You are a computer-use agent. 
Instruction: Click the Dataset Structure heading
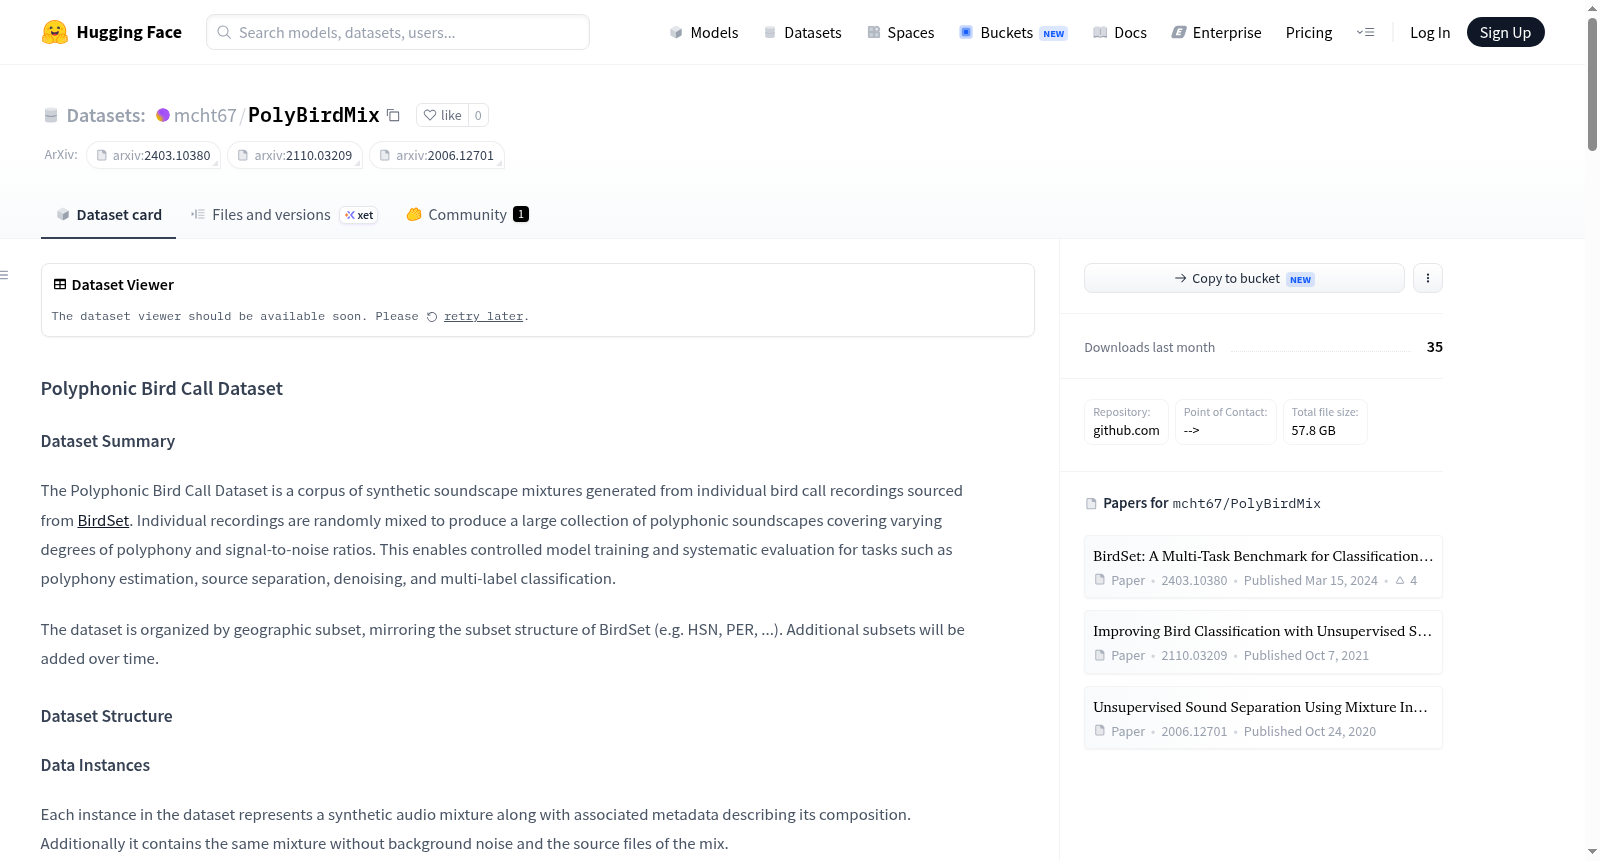coord(107,716)
